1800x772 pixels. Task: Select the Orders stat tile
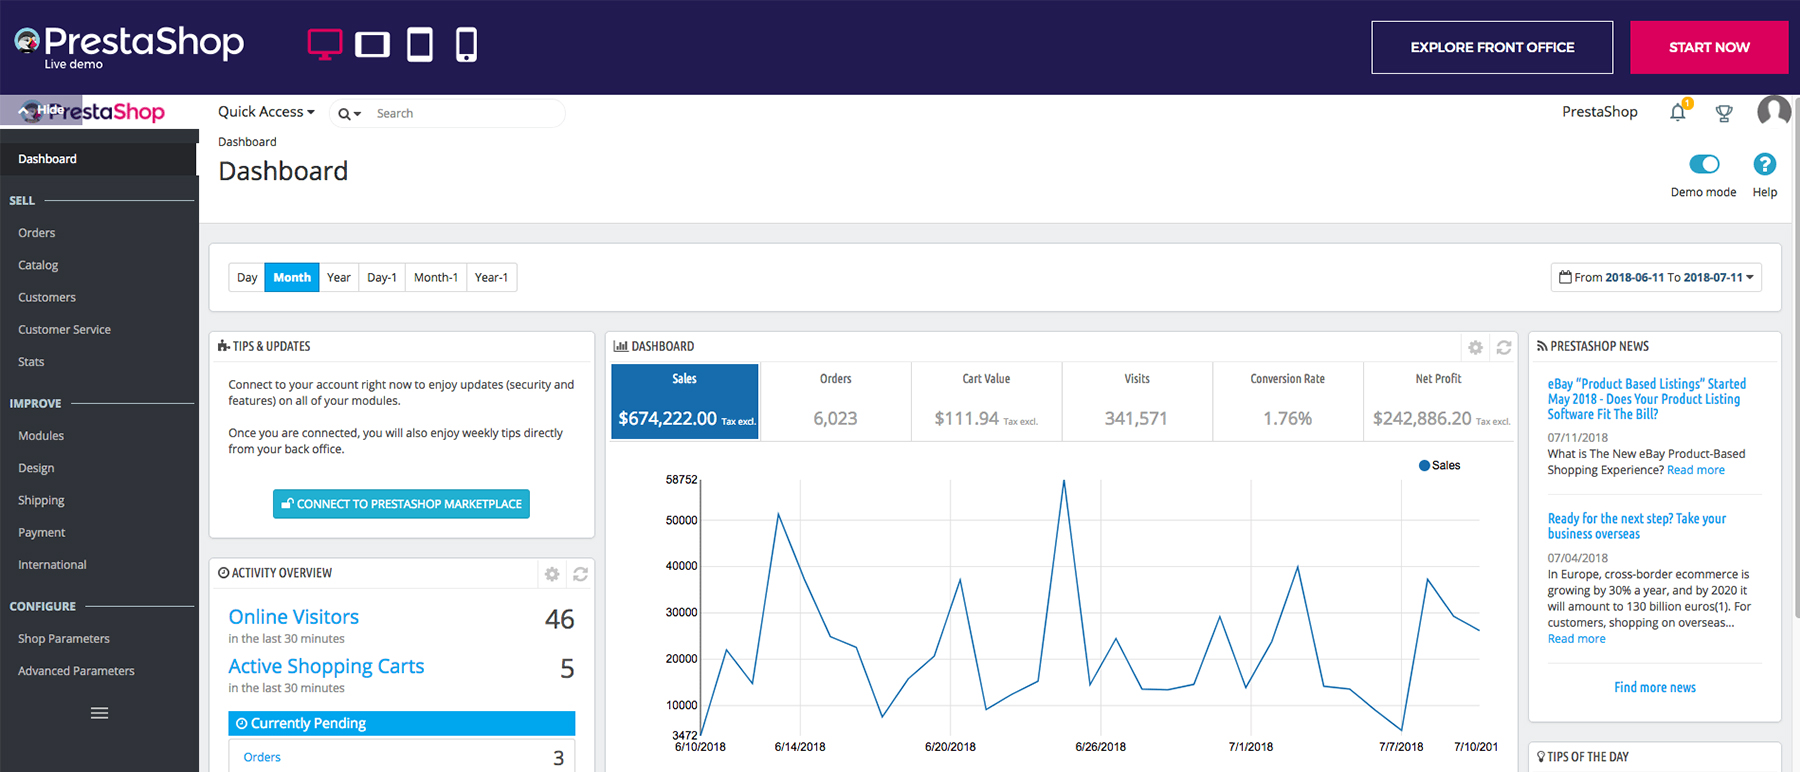click(x=835, y=402)
